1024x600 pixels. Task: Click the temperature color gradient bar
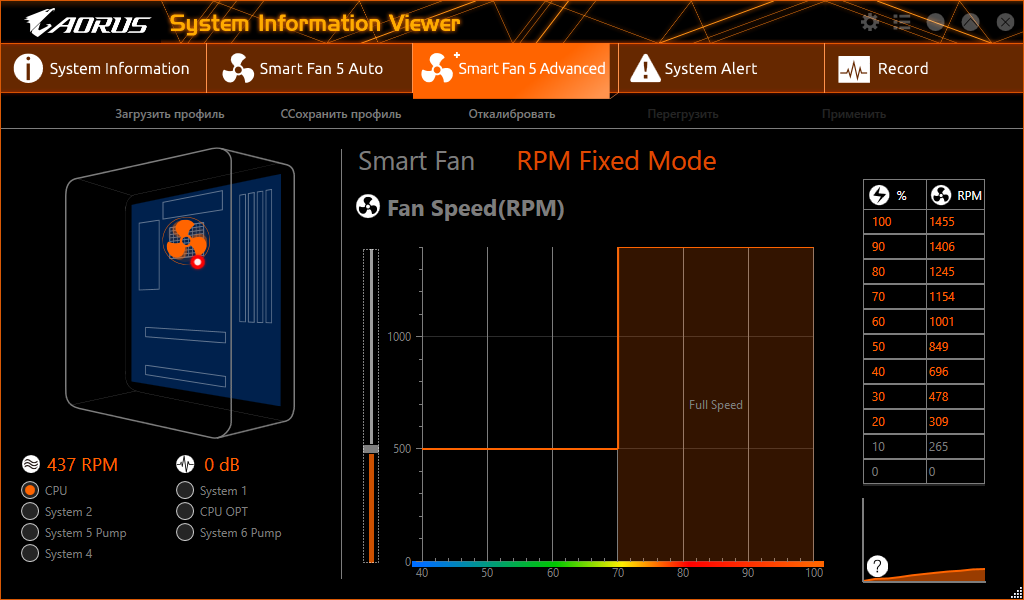[618, 563]
